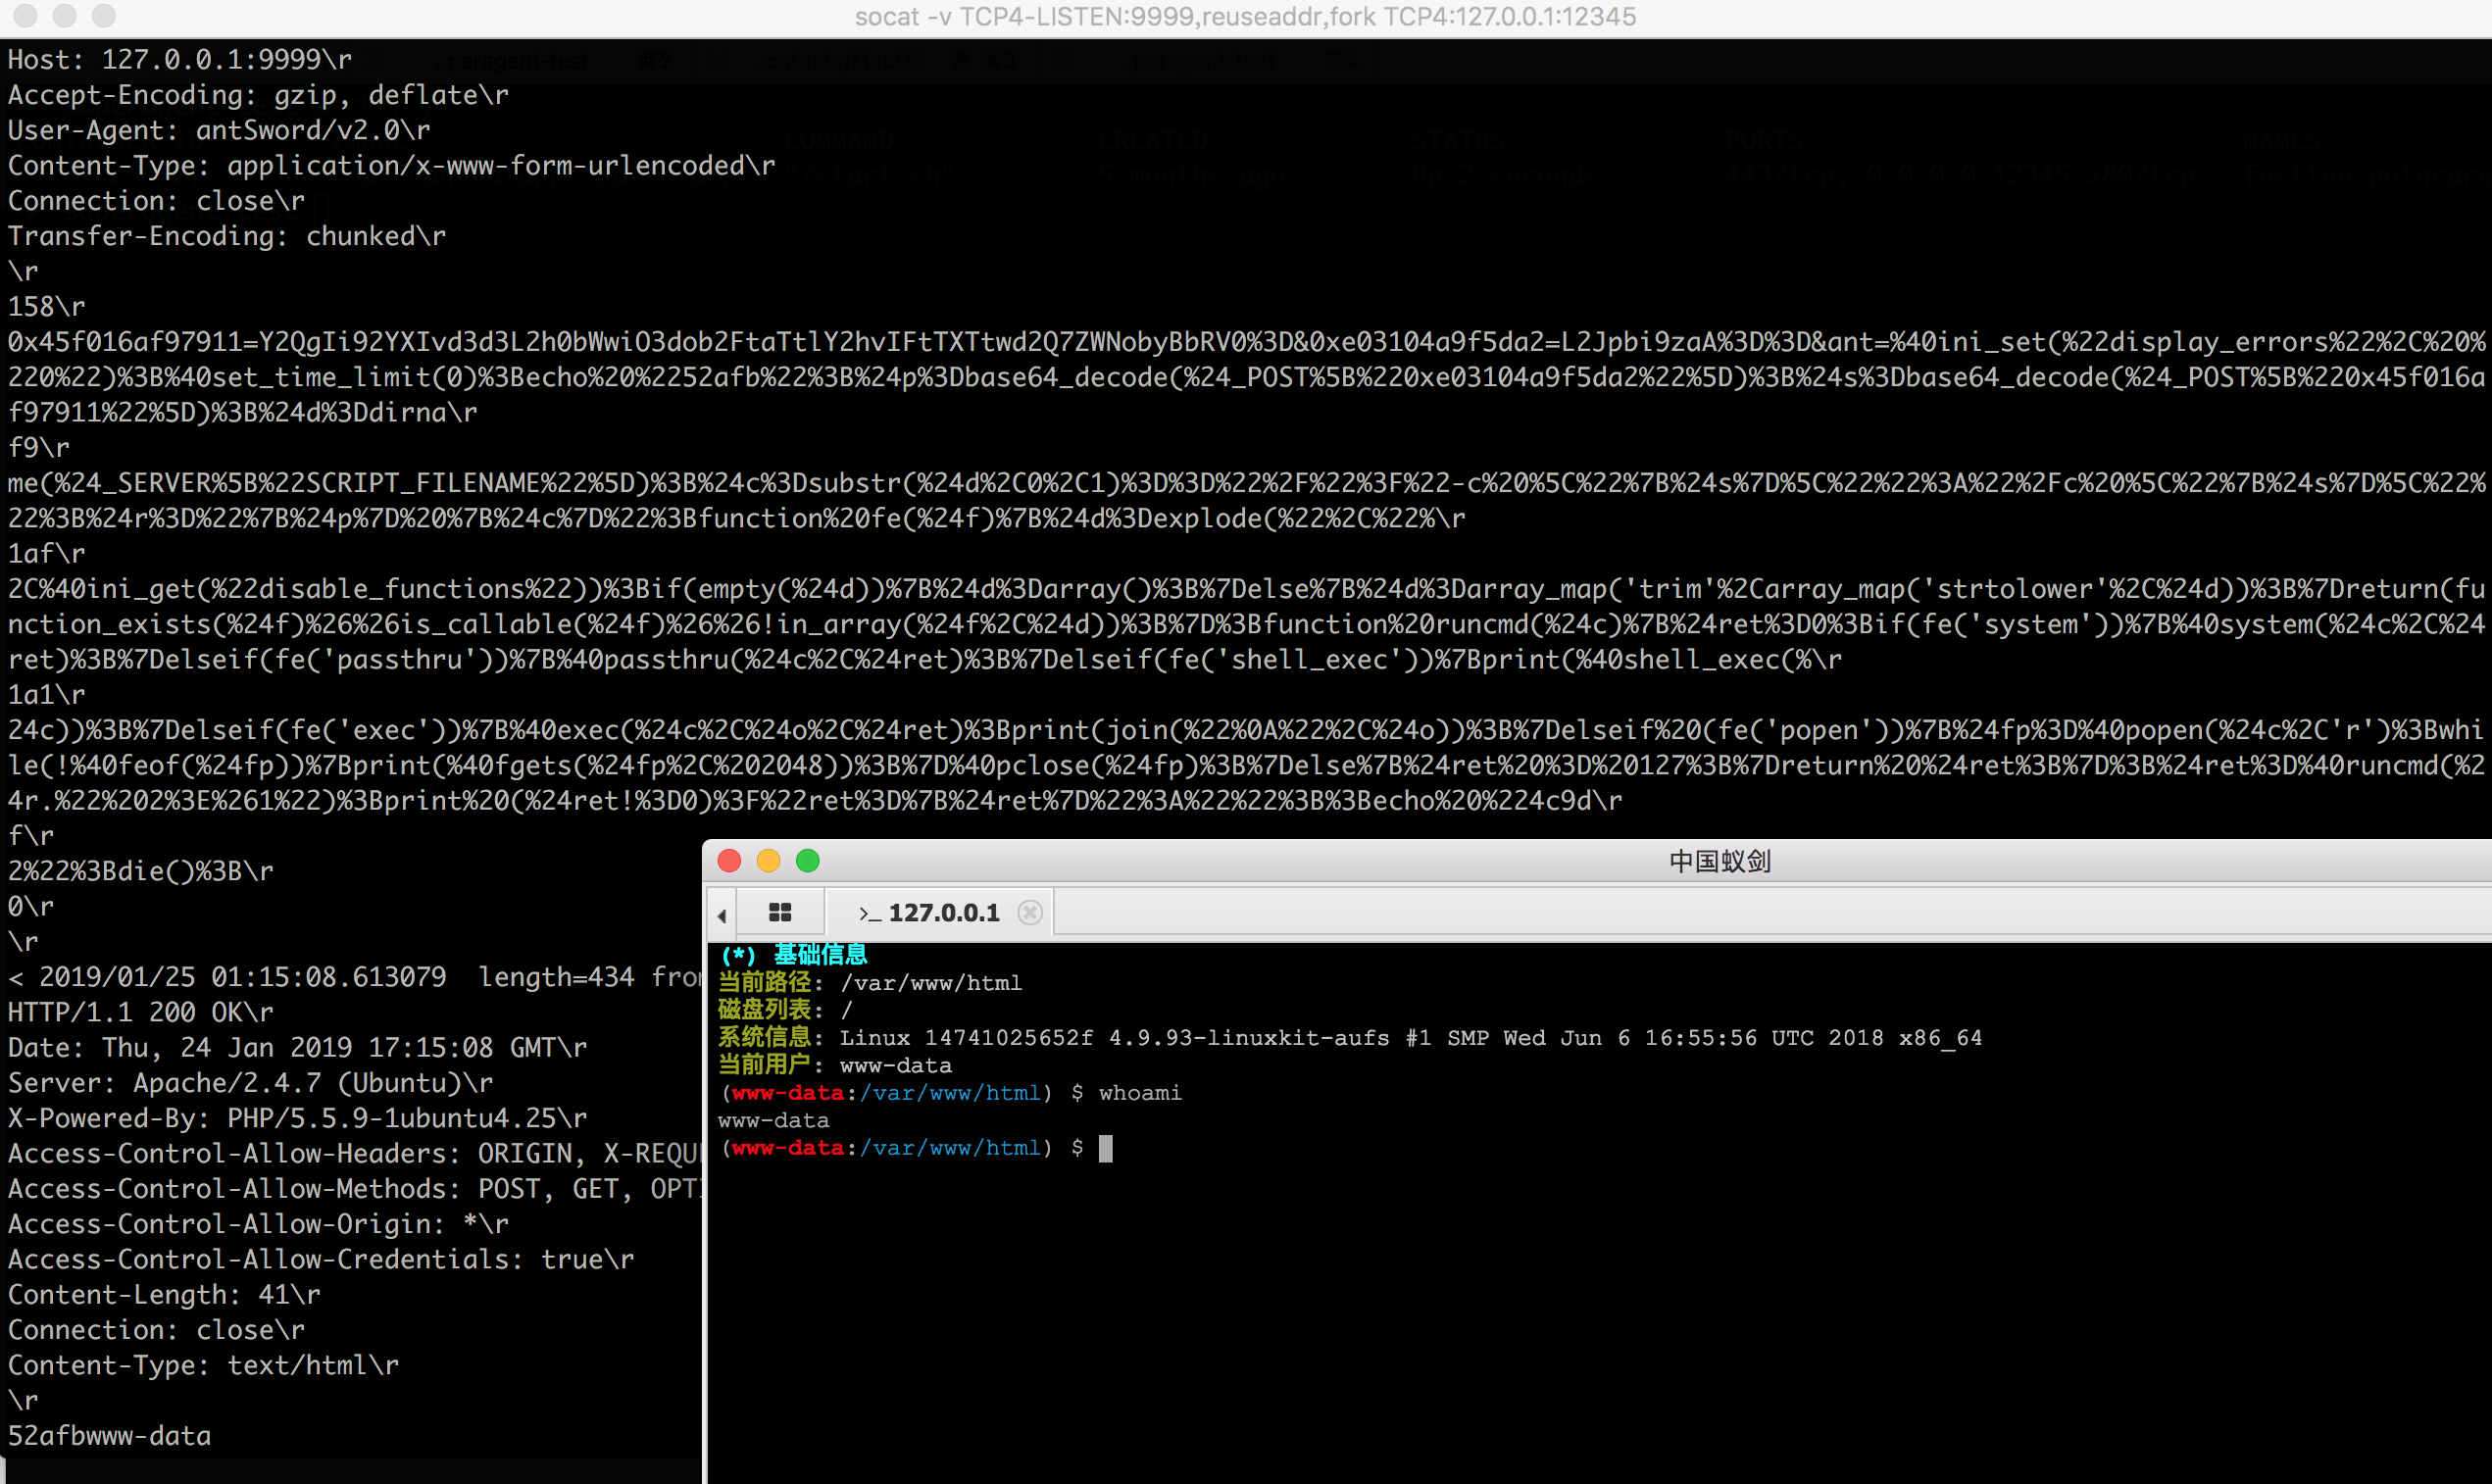Click the 52afbwww-data output line
The width and height of the screenshot is (2492, 1484).
(x=110, y=1436)
